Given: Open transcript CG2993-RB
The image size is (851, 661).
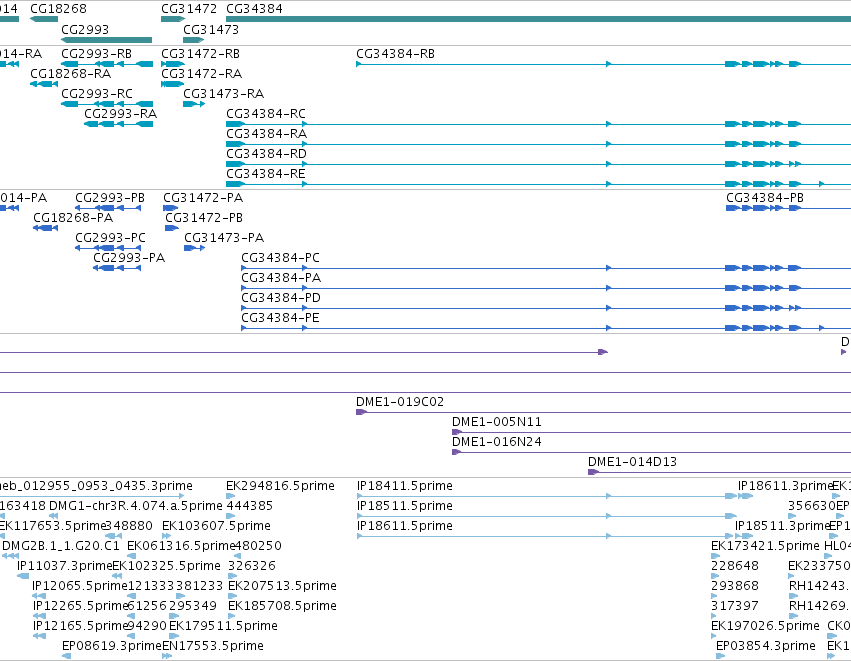Looking at the screenshot, I should (x=97, y=54).
